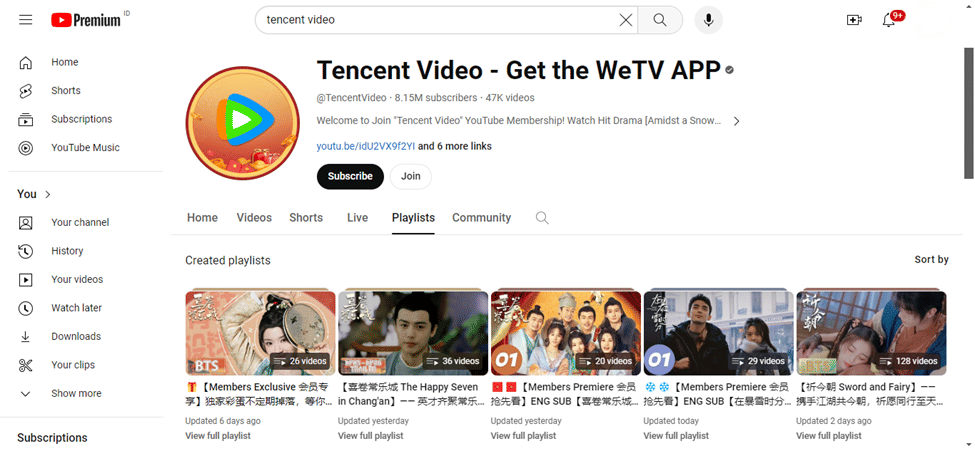Go to YouTube Premium home logo
The width and height of the screenshot is (975, 451).
86,20
